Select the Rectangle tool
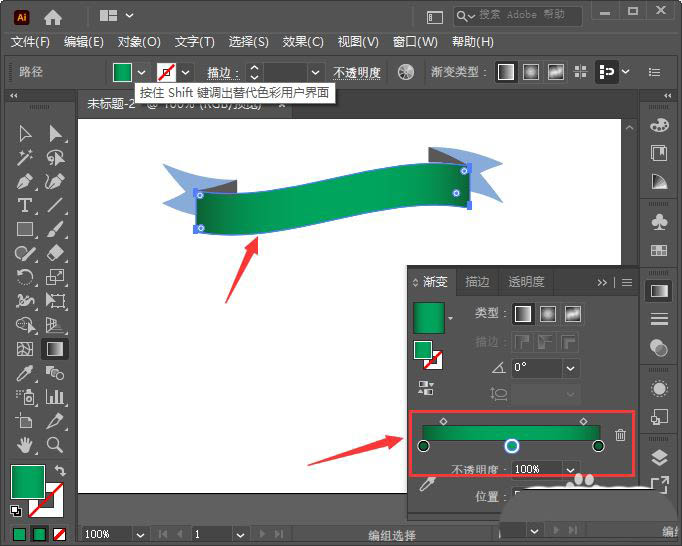The height and width of the screenshot is (546, 682). click(25, 229)
